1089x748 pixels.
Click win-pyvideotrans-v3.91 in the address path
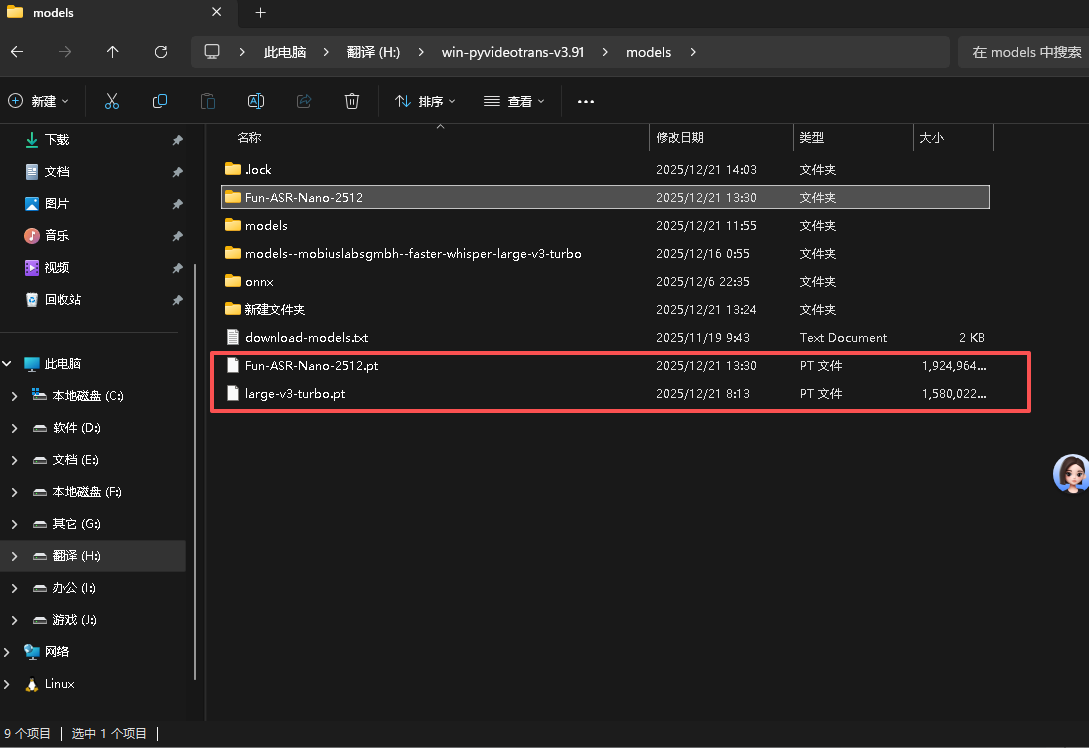click(512, 52)
